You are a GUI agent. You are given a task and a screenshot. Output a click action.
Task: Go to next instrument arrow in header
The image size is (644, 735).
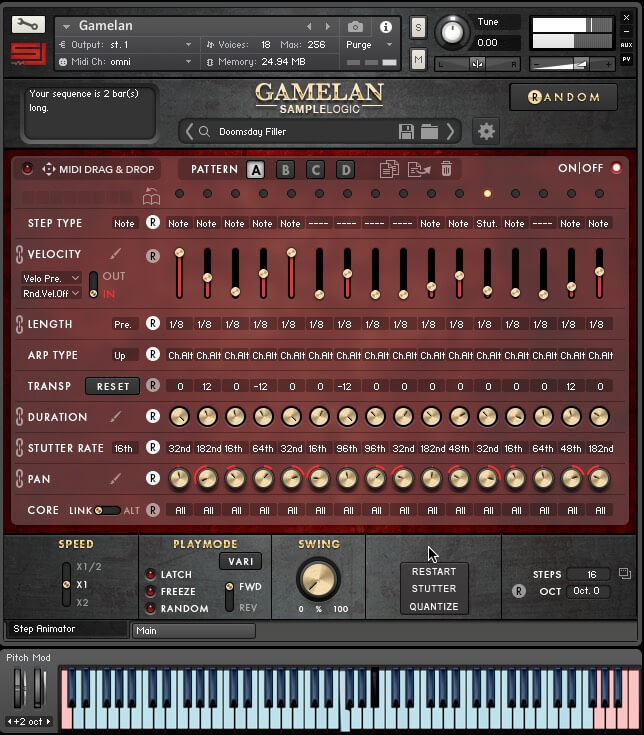tap(328, 27)
